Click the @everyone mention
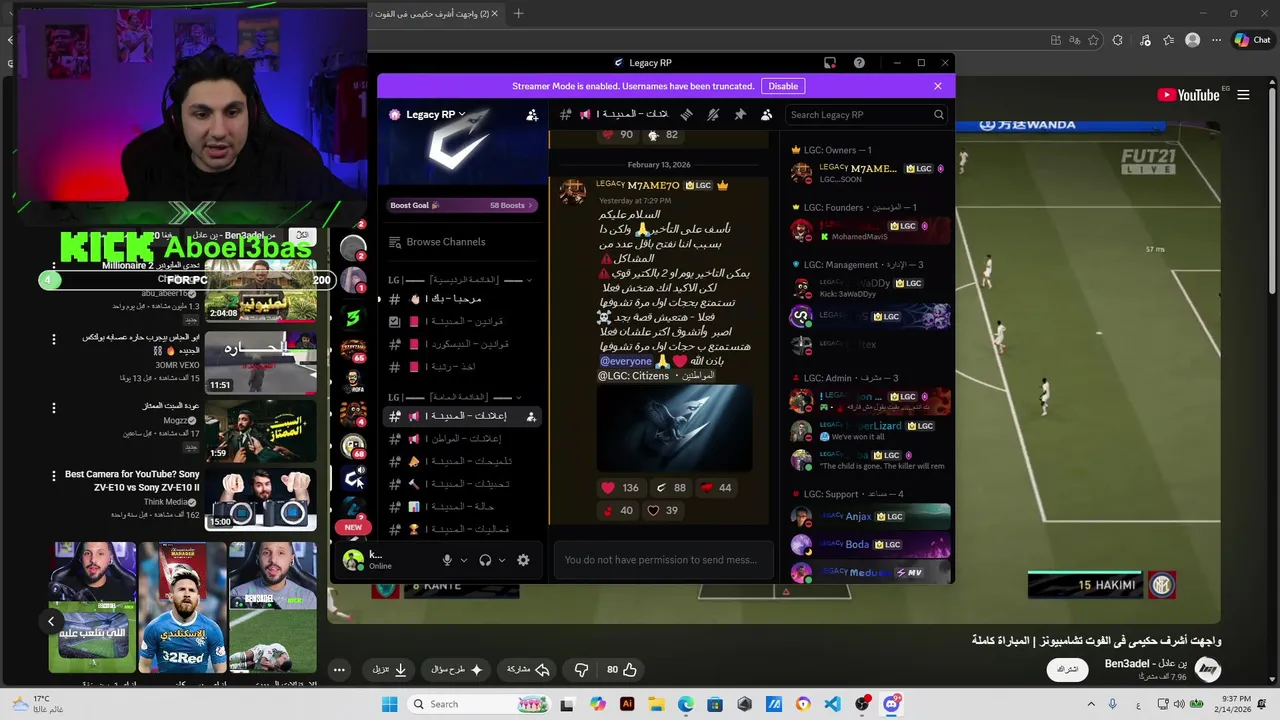 click(626, 361)
